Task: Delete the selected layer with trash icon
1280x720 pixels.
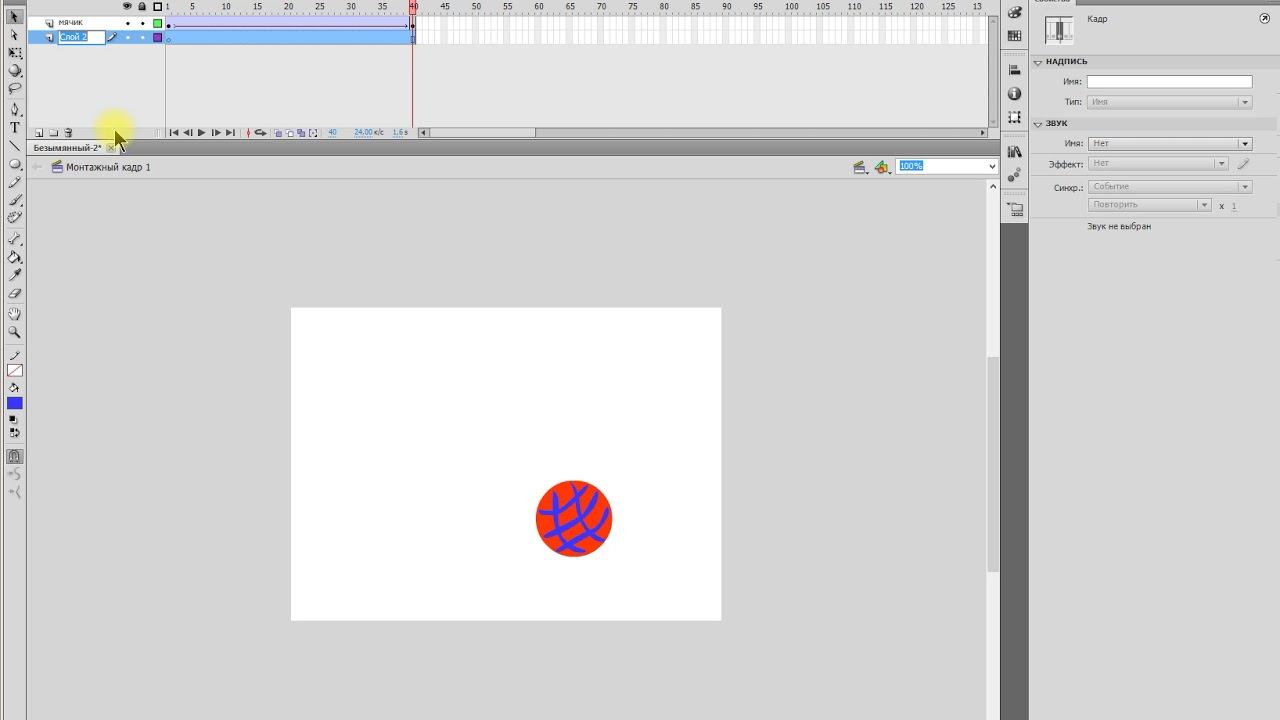Action: point(68,133)
